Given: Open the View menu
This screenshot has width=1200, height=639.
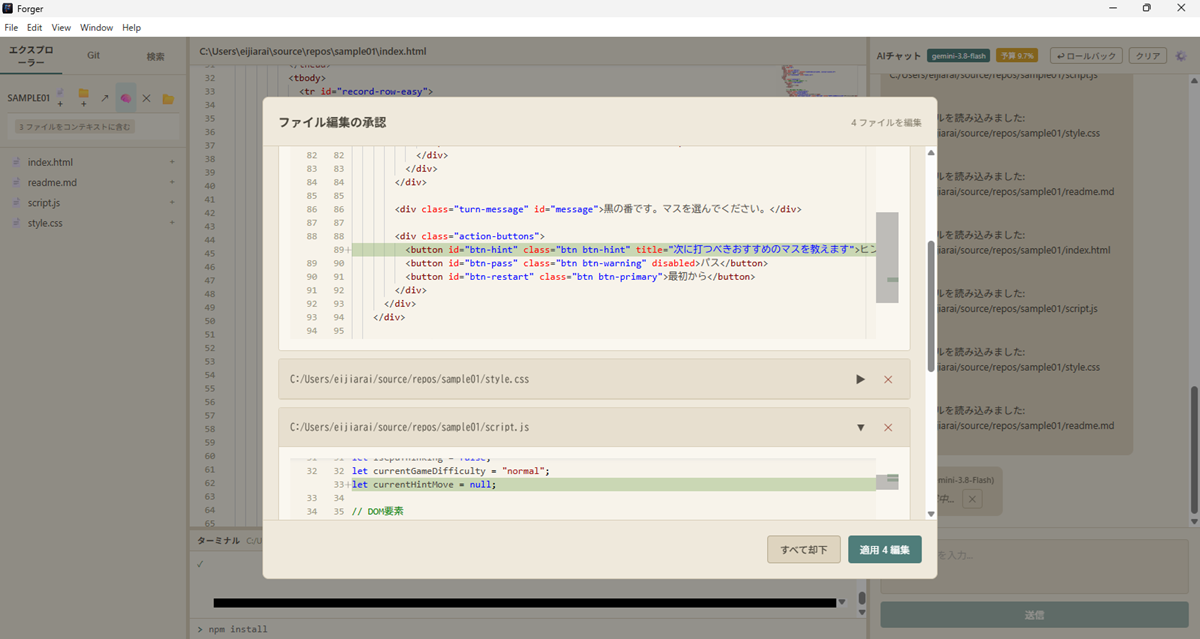Looking at the screenshot, I should click(61, 28).
